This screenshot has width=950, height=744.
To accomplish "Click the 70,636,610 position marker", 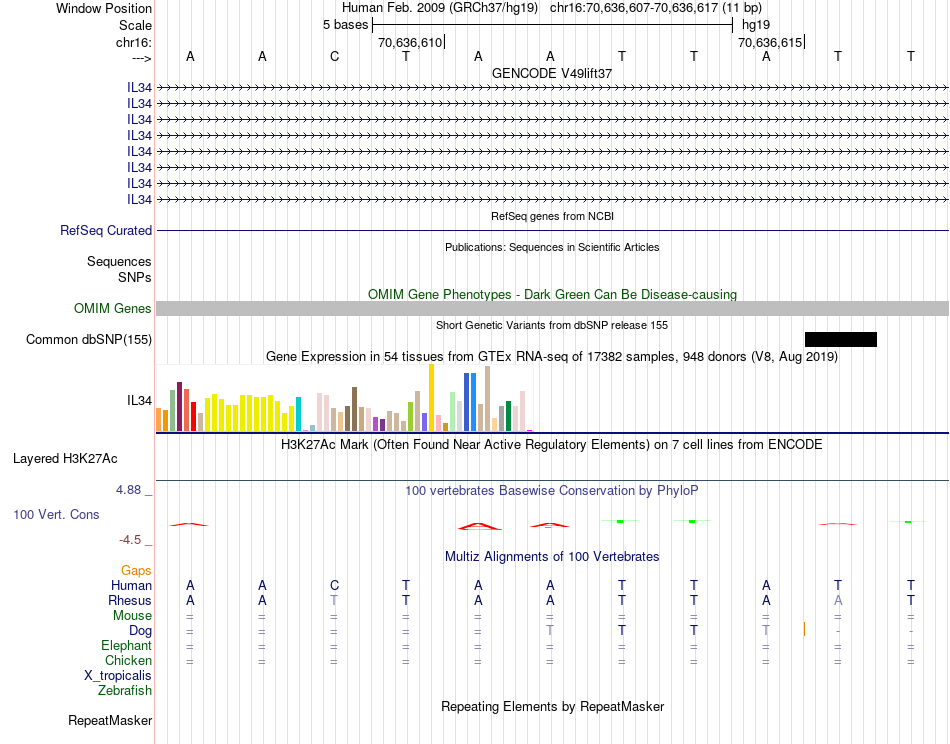I will (x=410, y=42).
